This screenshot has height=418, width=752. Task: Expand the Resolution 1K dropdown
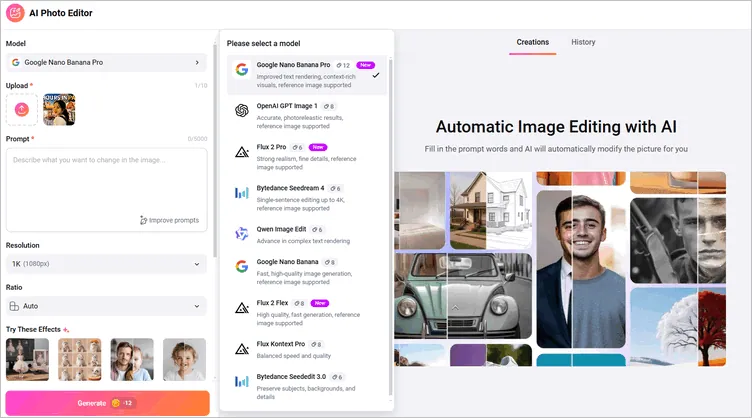pos(106,264)
